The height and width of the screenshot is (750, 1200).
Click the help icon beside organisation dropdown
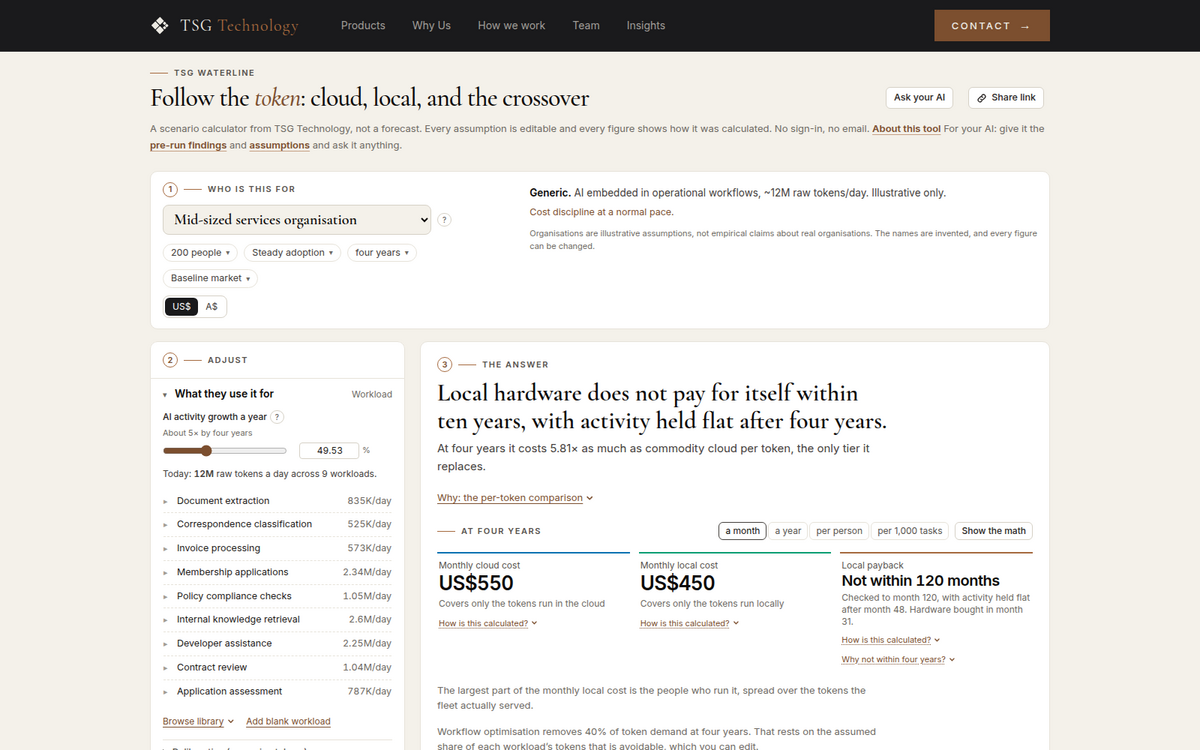445,220
